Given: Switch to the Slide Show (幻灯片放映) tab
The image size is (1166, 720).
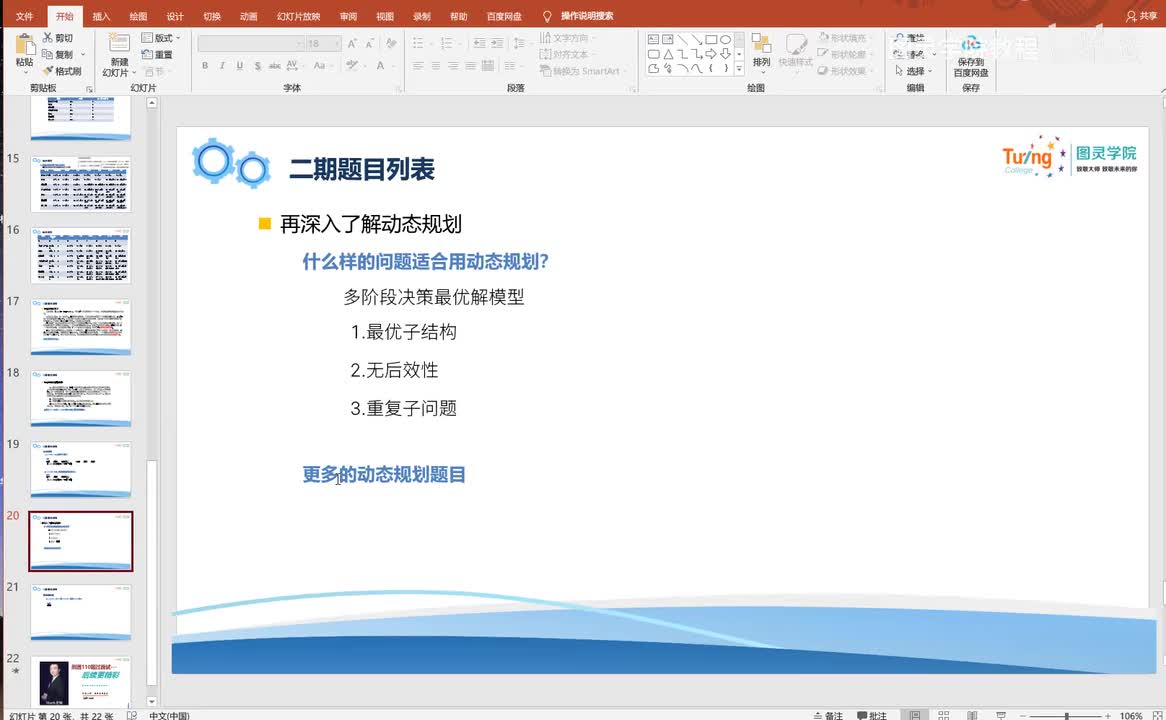Looking at the screenshot, I should [x=298, y=16].
